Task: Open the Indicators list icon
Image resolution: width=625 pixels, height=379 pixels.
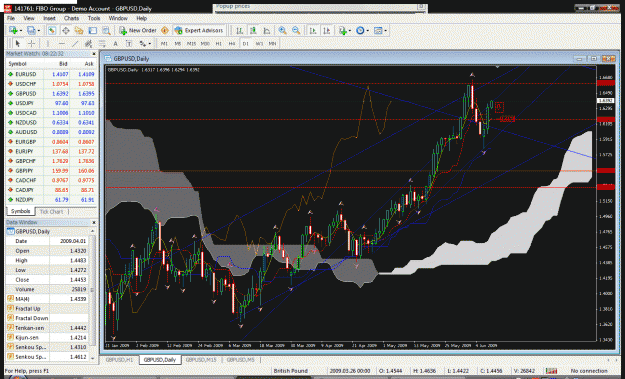Action: pos(342,30)
